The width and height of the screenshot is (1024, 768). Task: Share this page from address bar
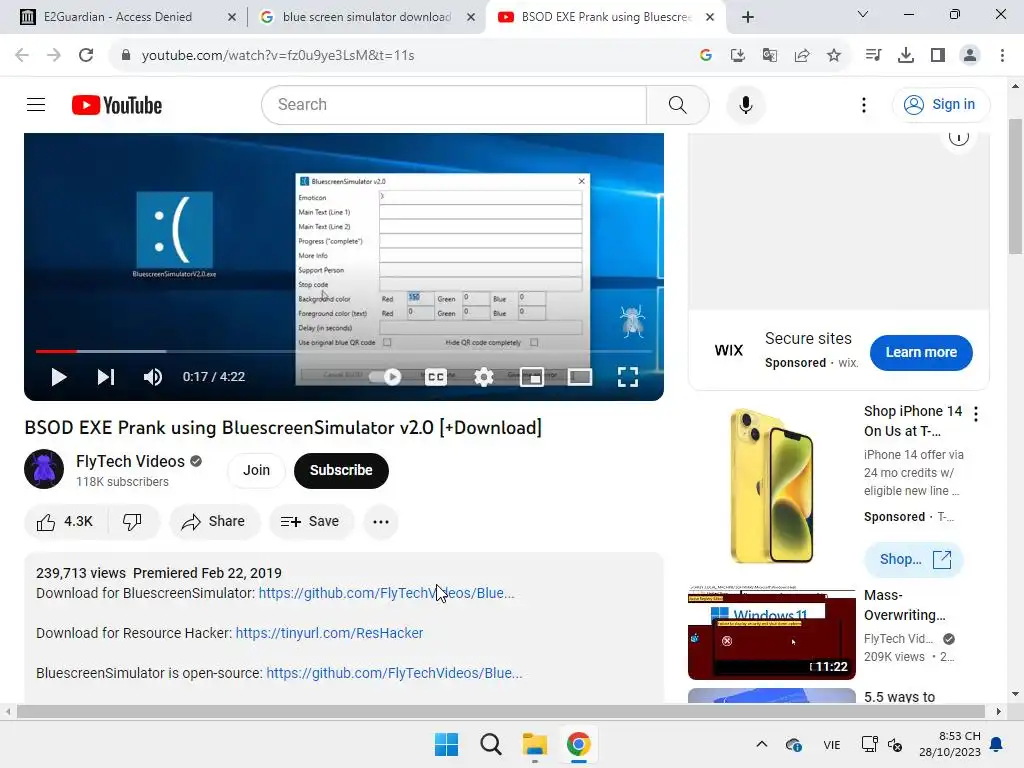tap(801, 56)
